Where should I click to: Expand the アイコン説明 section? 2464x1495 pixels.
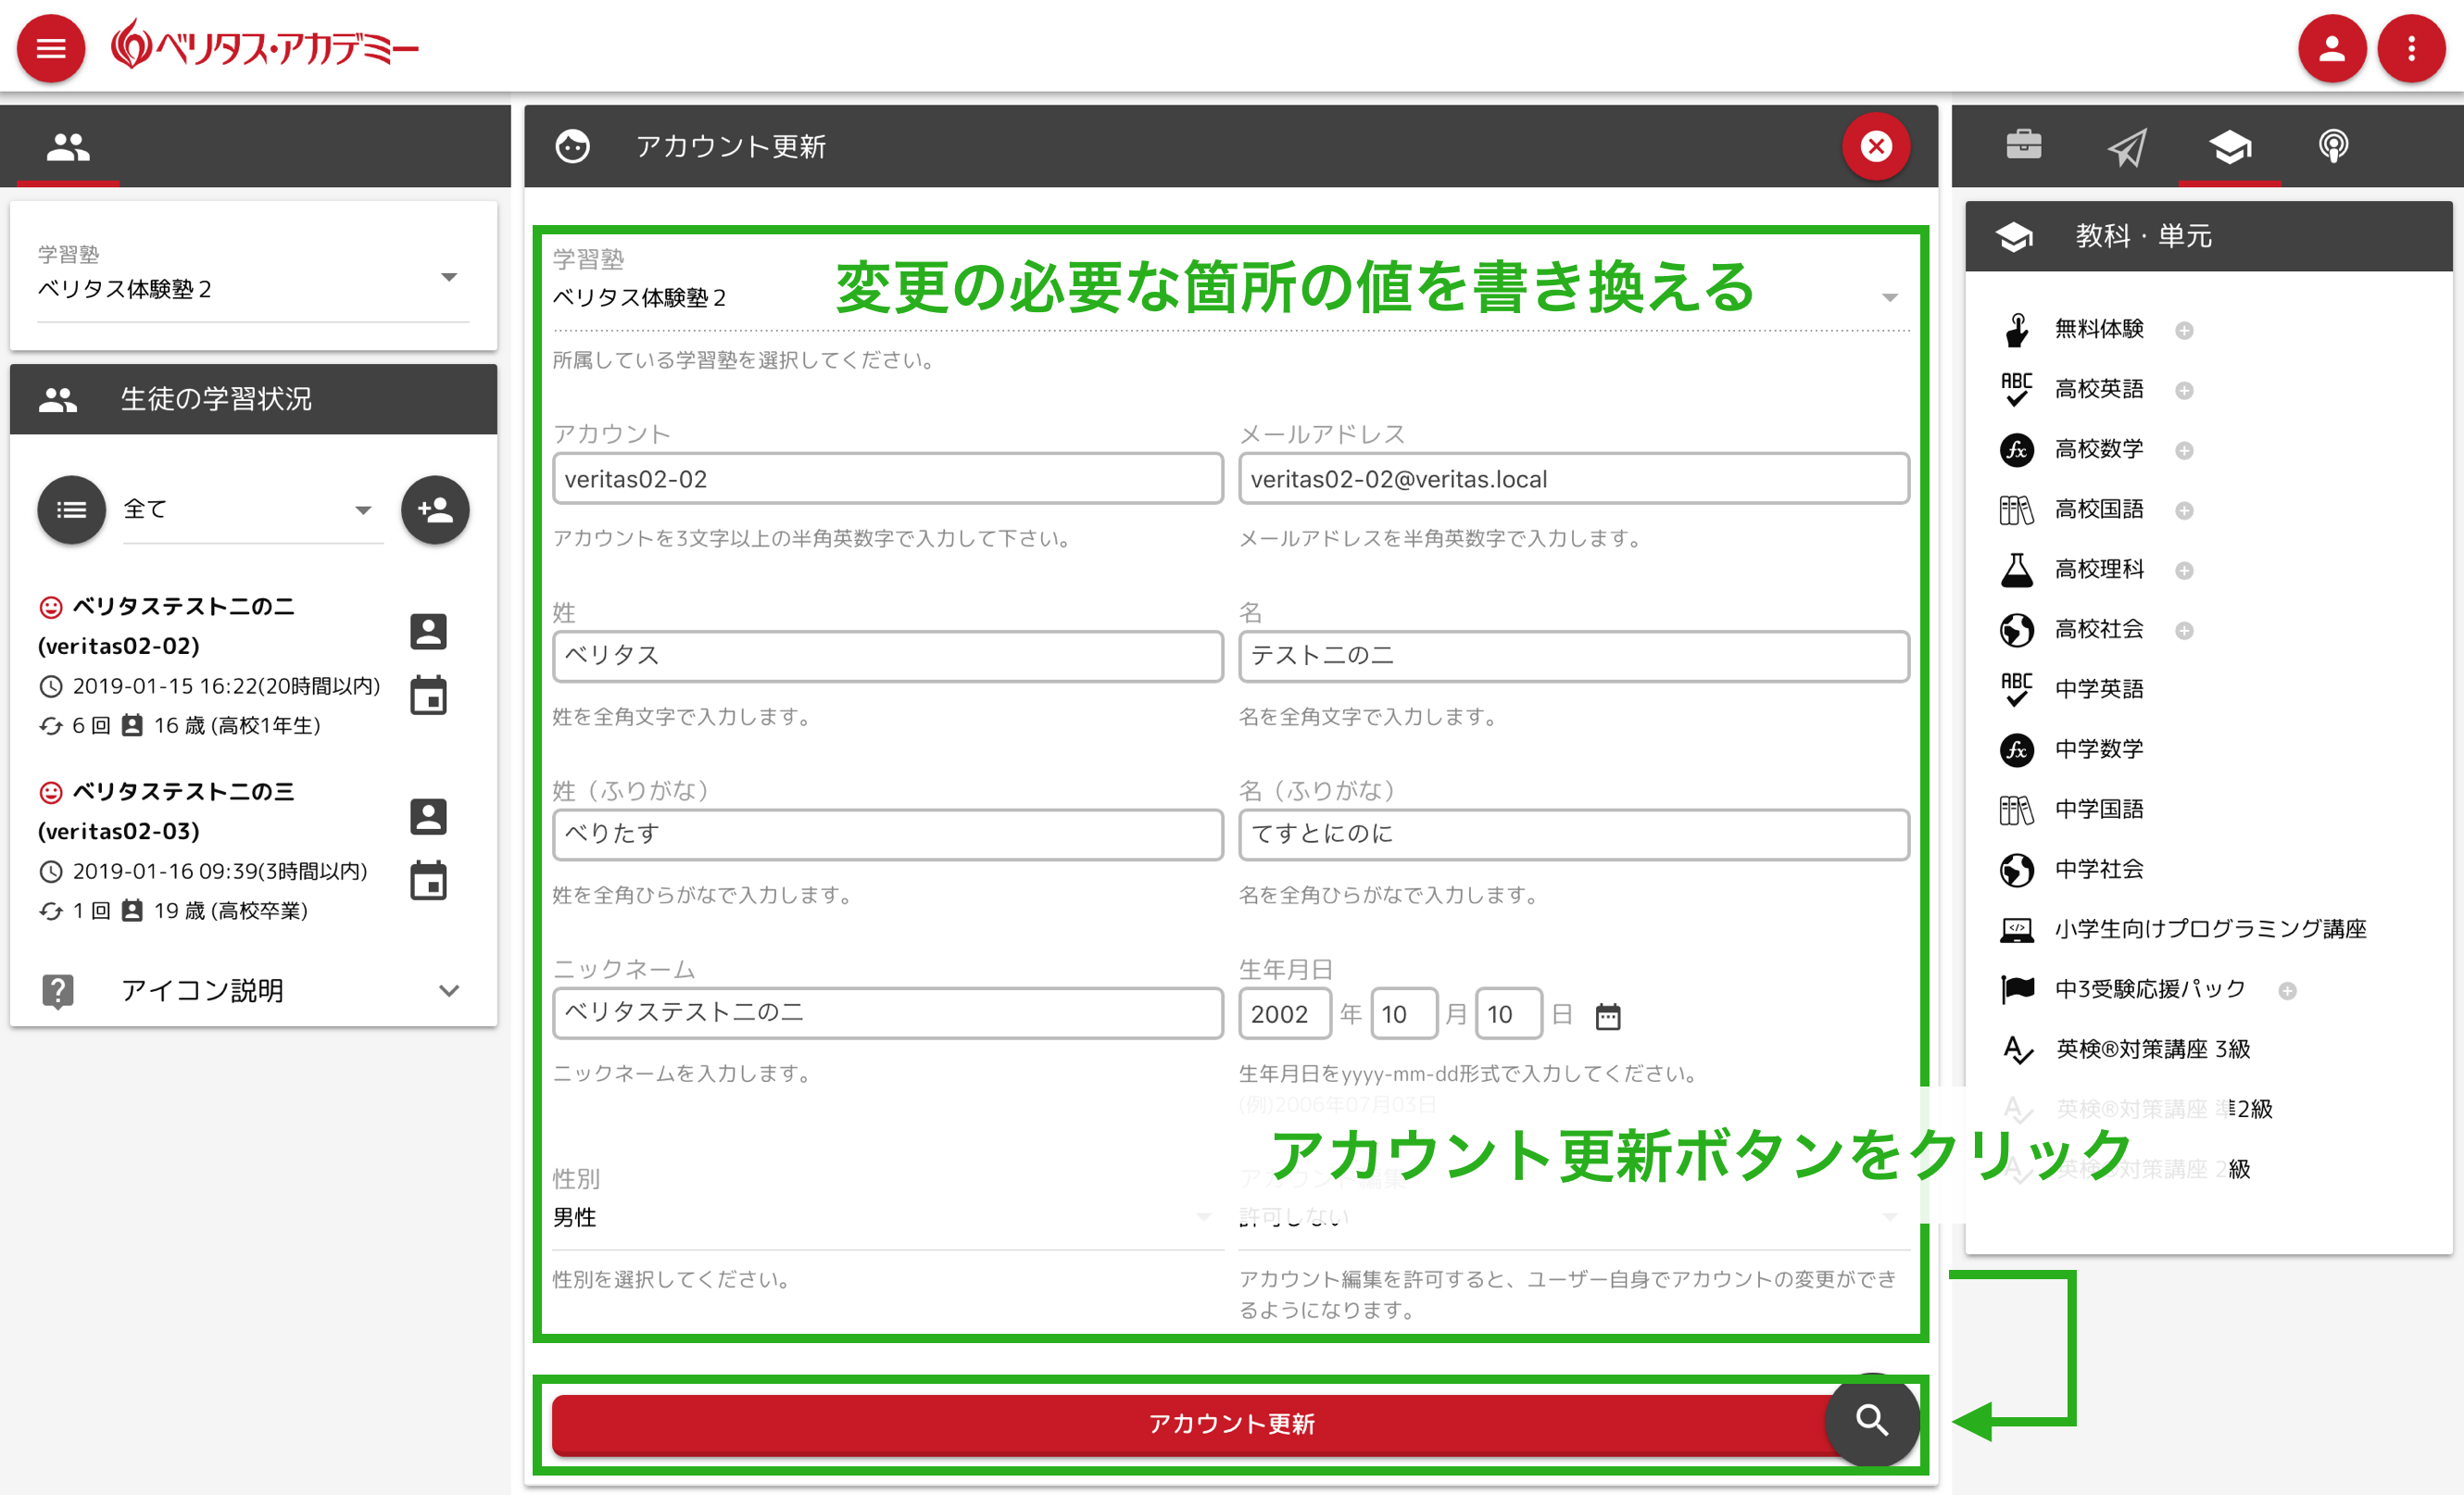(x=253, y=990)
